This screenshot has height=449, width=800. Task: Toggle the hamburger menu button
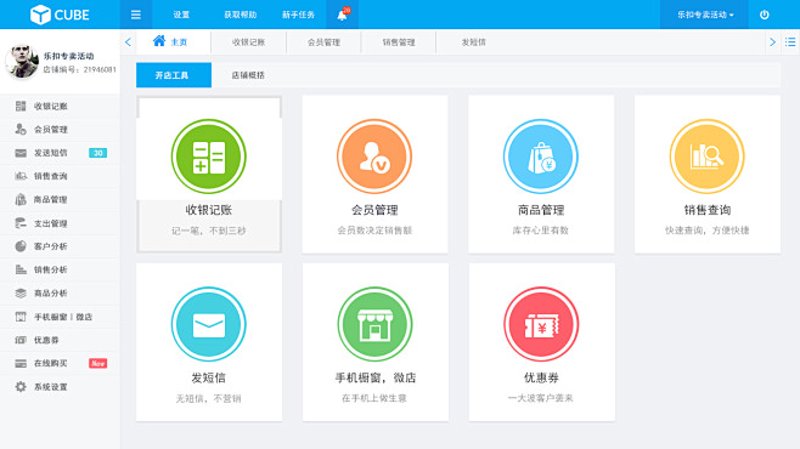tap(136, 15)
